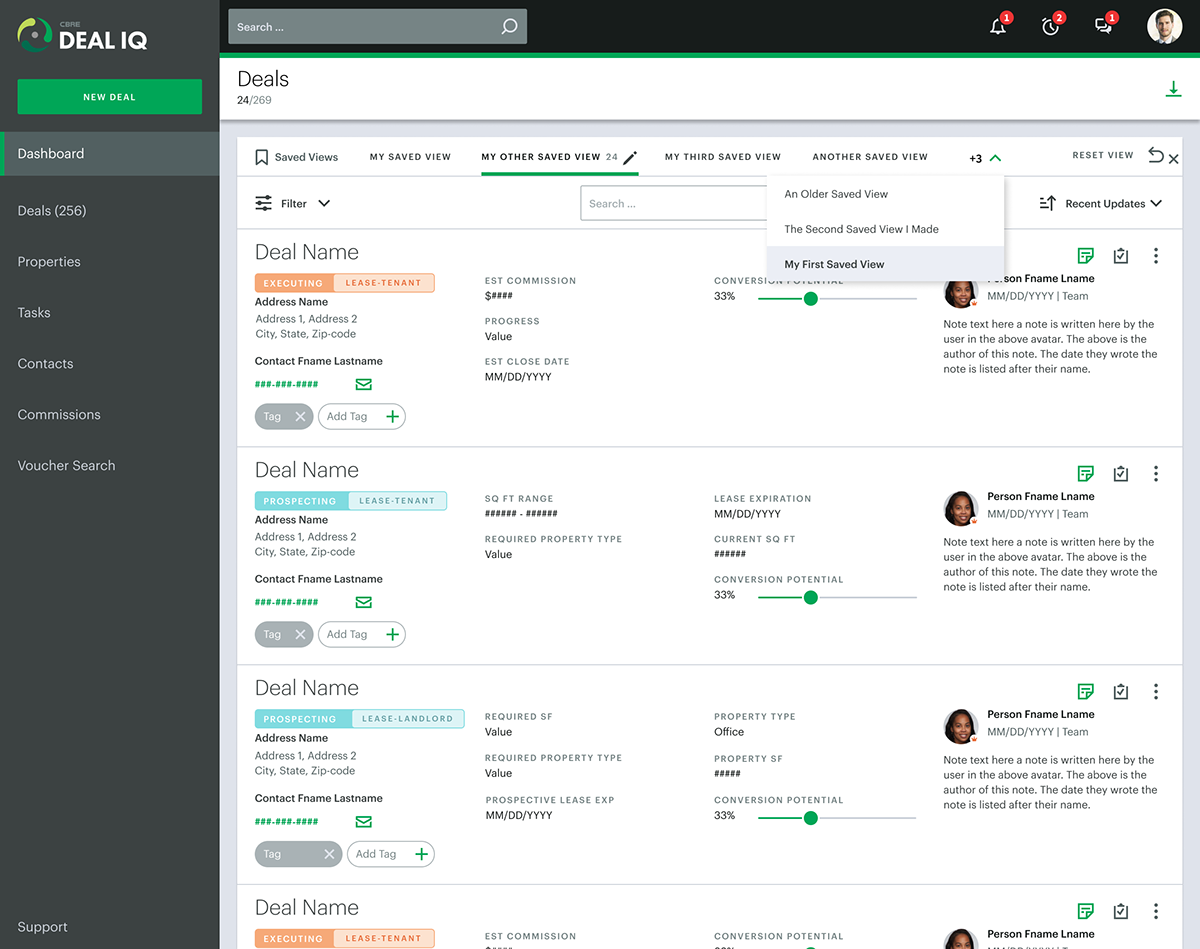
Task: Click the sort order icon beside Recent Updates
Action: click(x=1048, y=203)
